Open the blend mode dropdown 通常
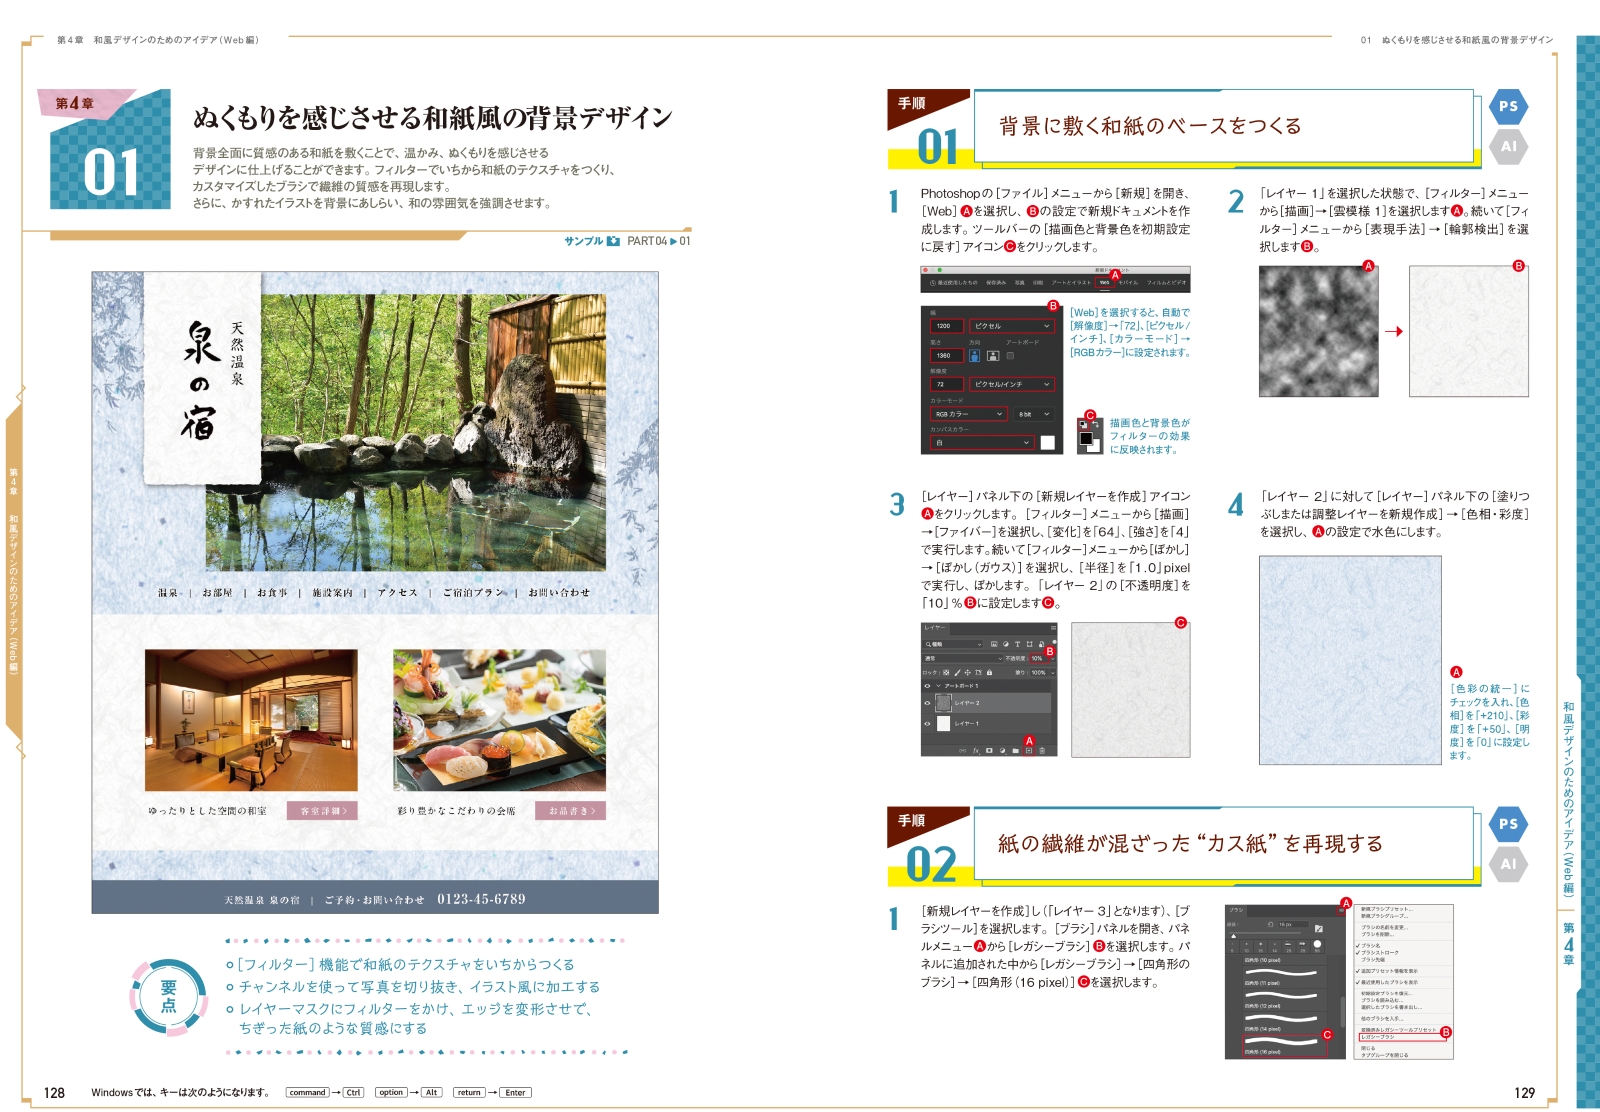 [962, 659]
